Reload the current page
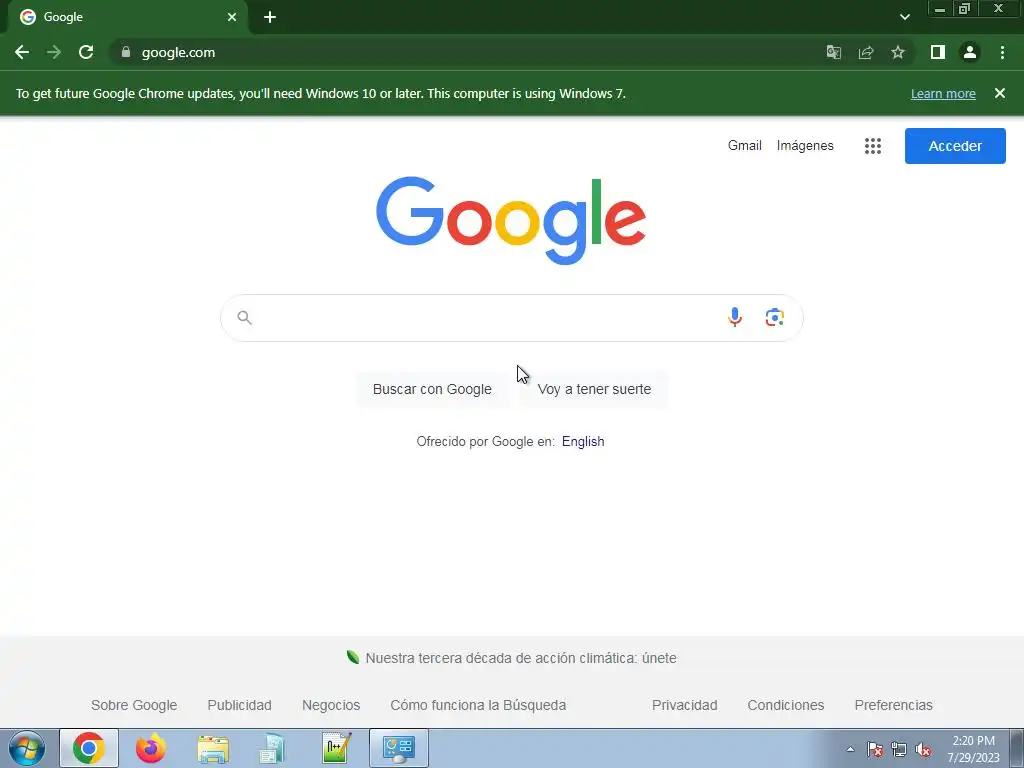 pos(86,52)
